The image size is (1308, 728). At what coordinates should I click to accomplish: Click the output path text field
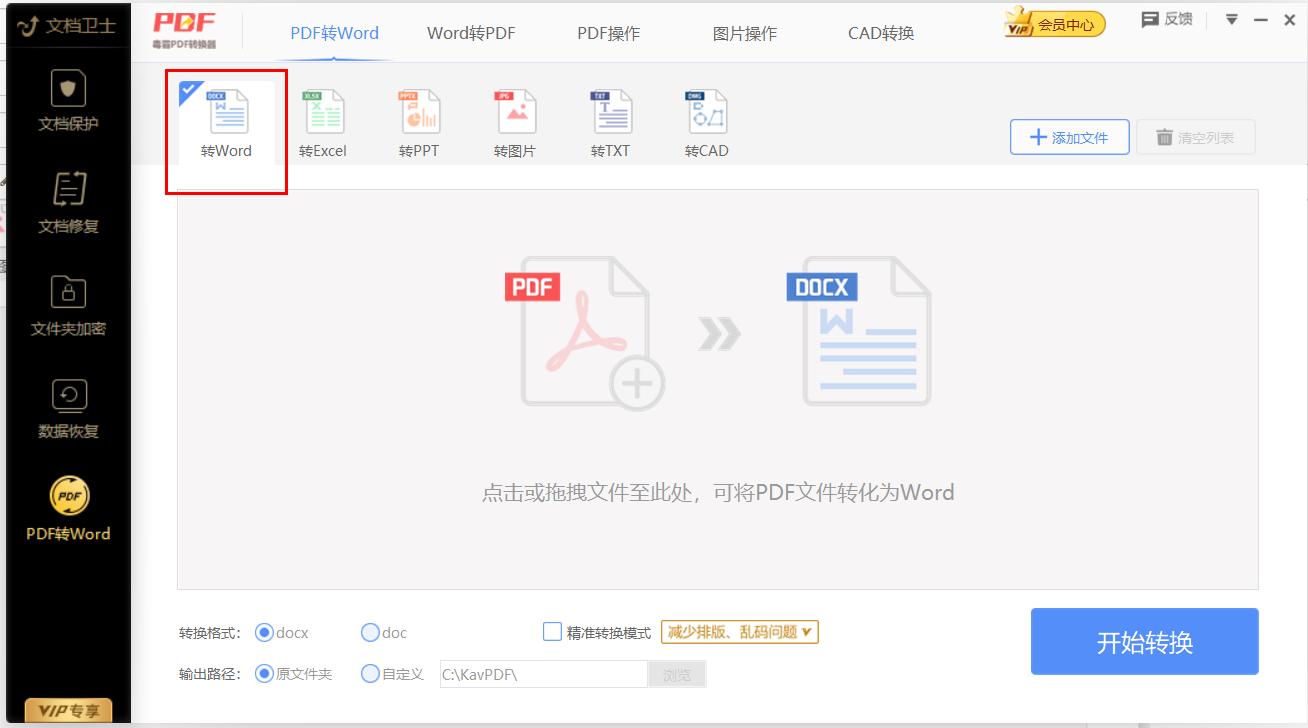543,674
